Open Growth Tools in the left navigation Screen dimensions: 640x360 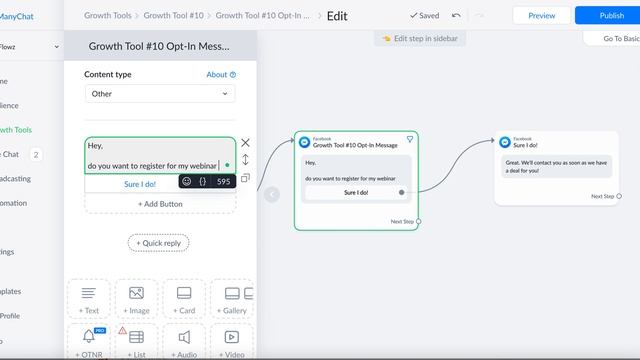tap(16, 130)
